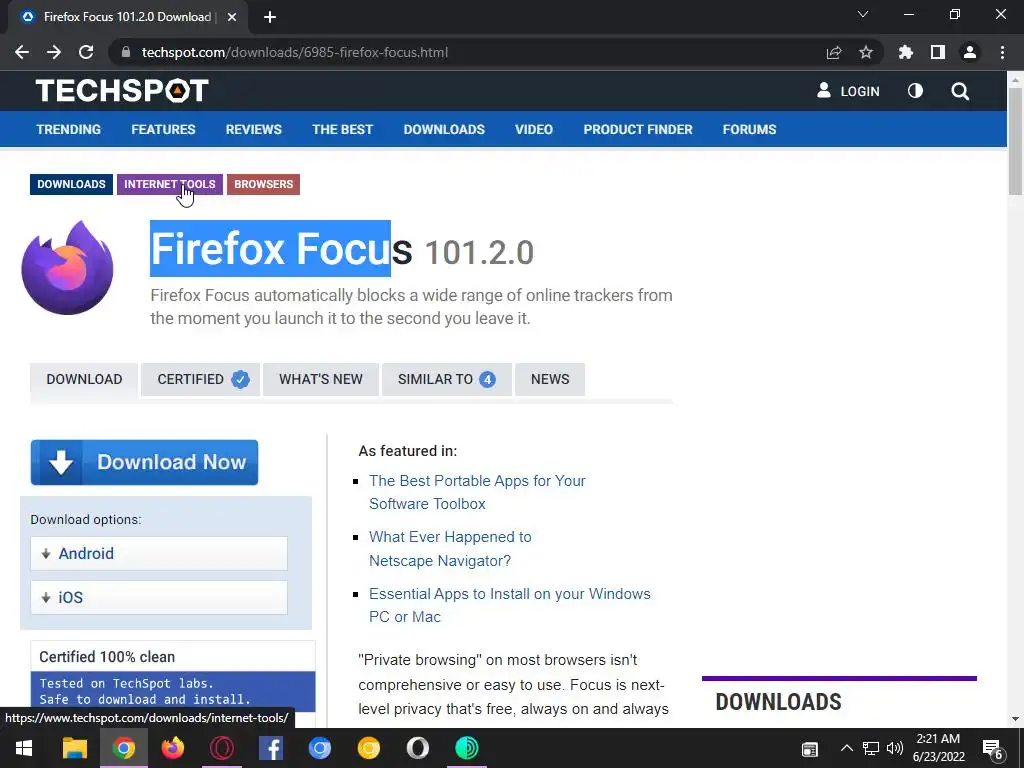Click the TechSpot logo
The height and width of the screenshot is (768, 1024).
coord(122,91)
